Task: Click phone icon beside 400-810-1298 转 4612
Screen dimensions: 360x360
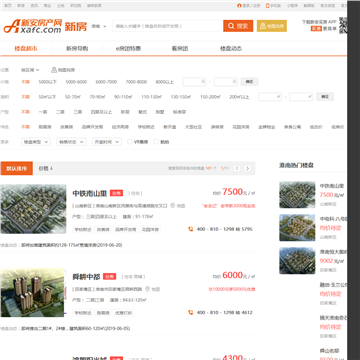Action: pyautogui.click(x=191, y=312)
